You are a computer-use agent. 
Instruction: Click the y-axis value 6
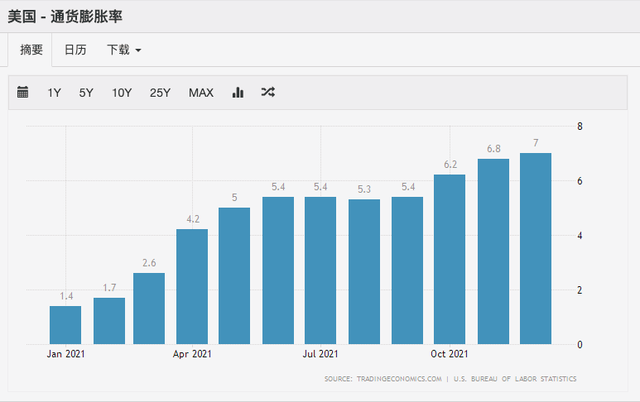tap(580, 181)
